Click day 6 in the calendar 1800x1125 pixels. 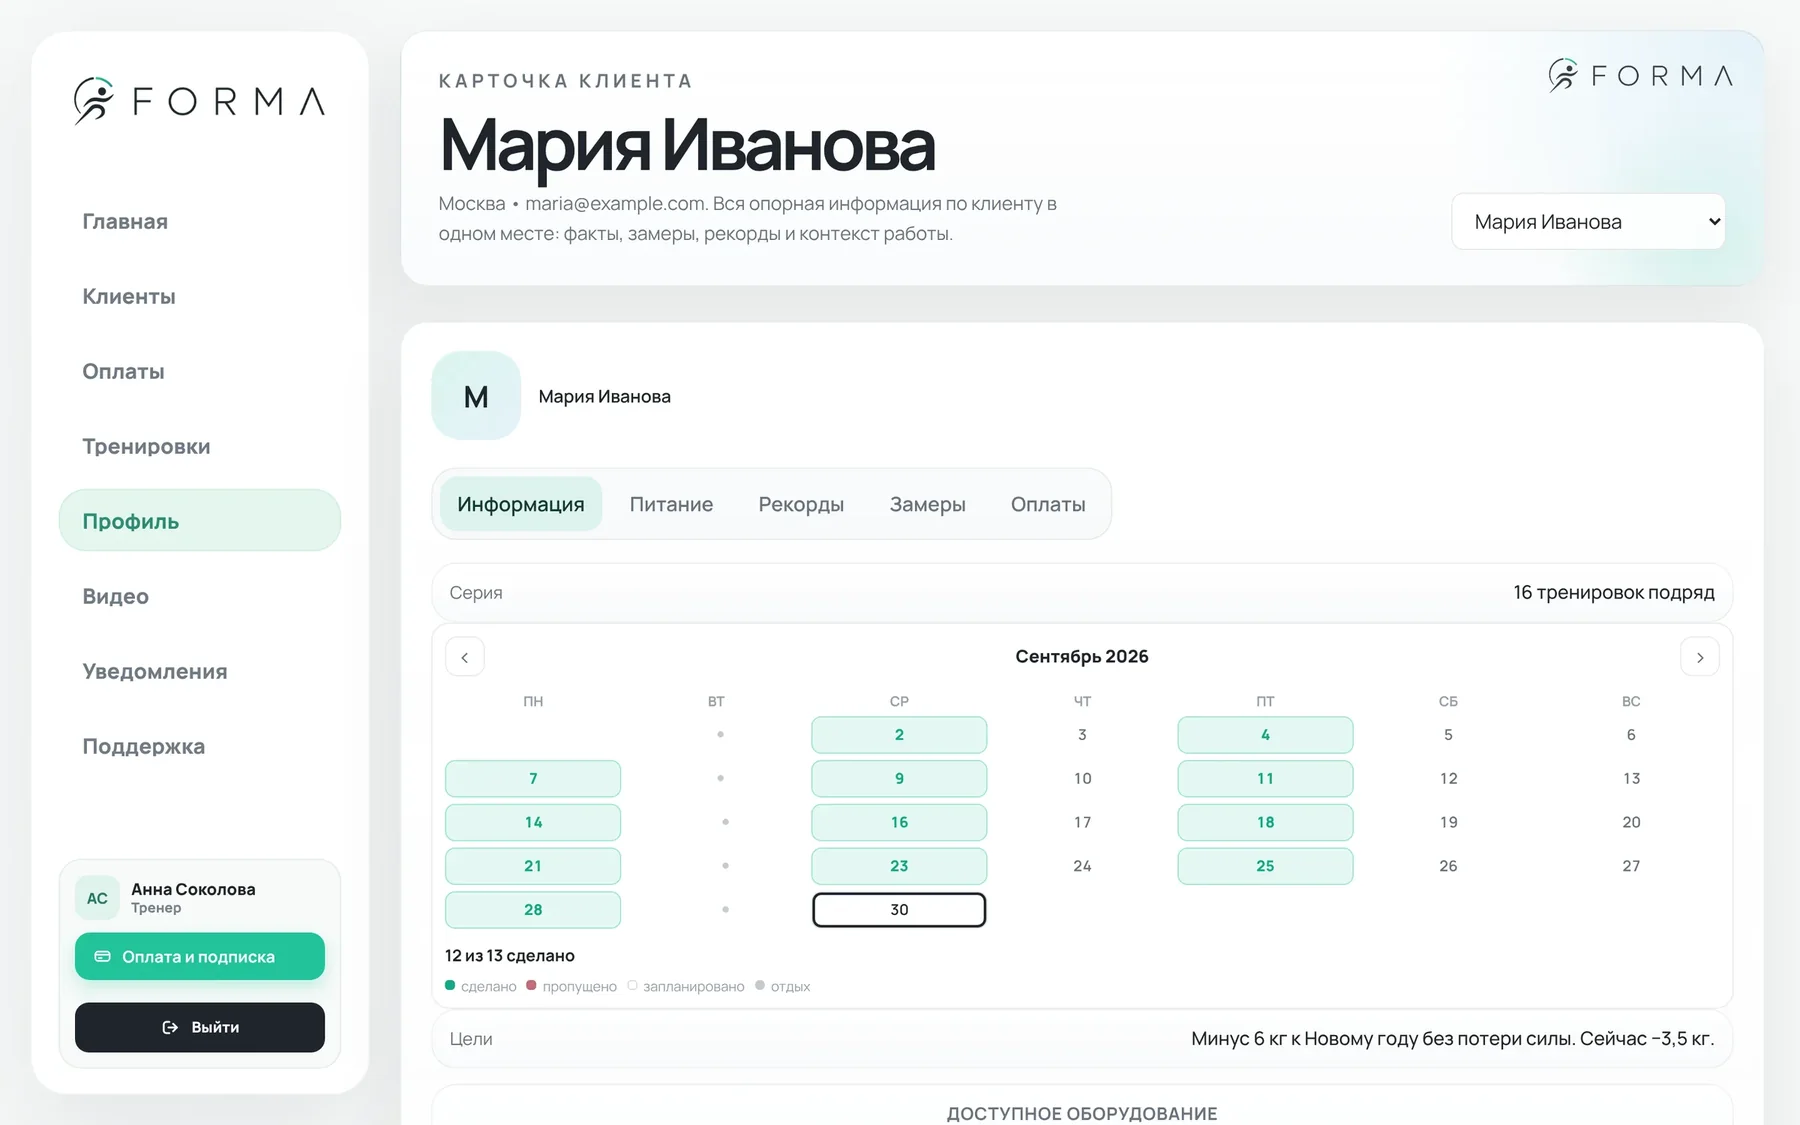[x=1631, y=735]
